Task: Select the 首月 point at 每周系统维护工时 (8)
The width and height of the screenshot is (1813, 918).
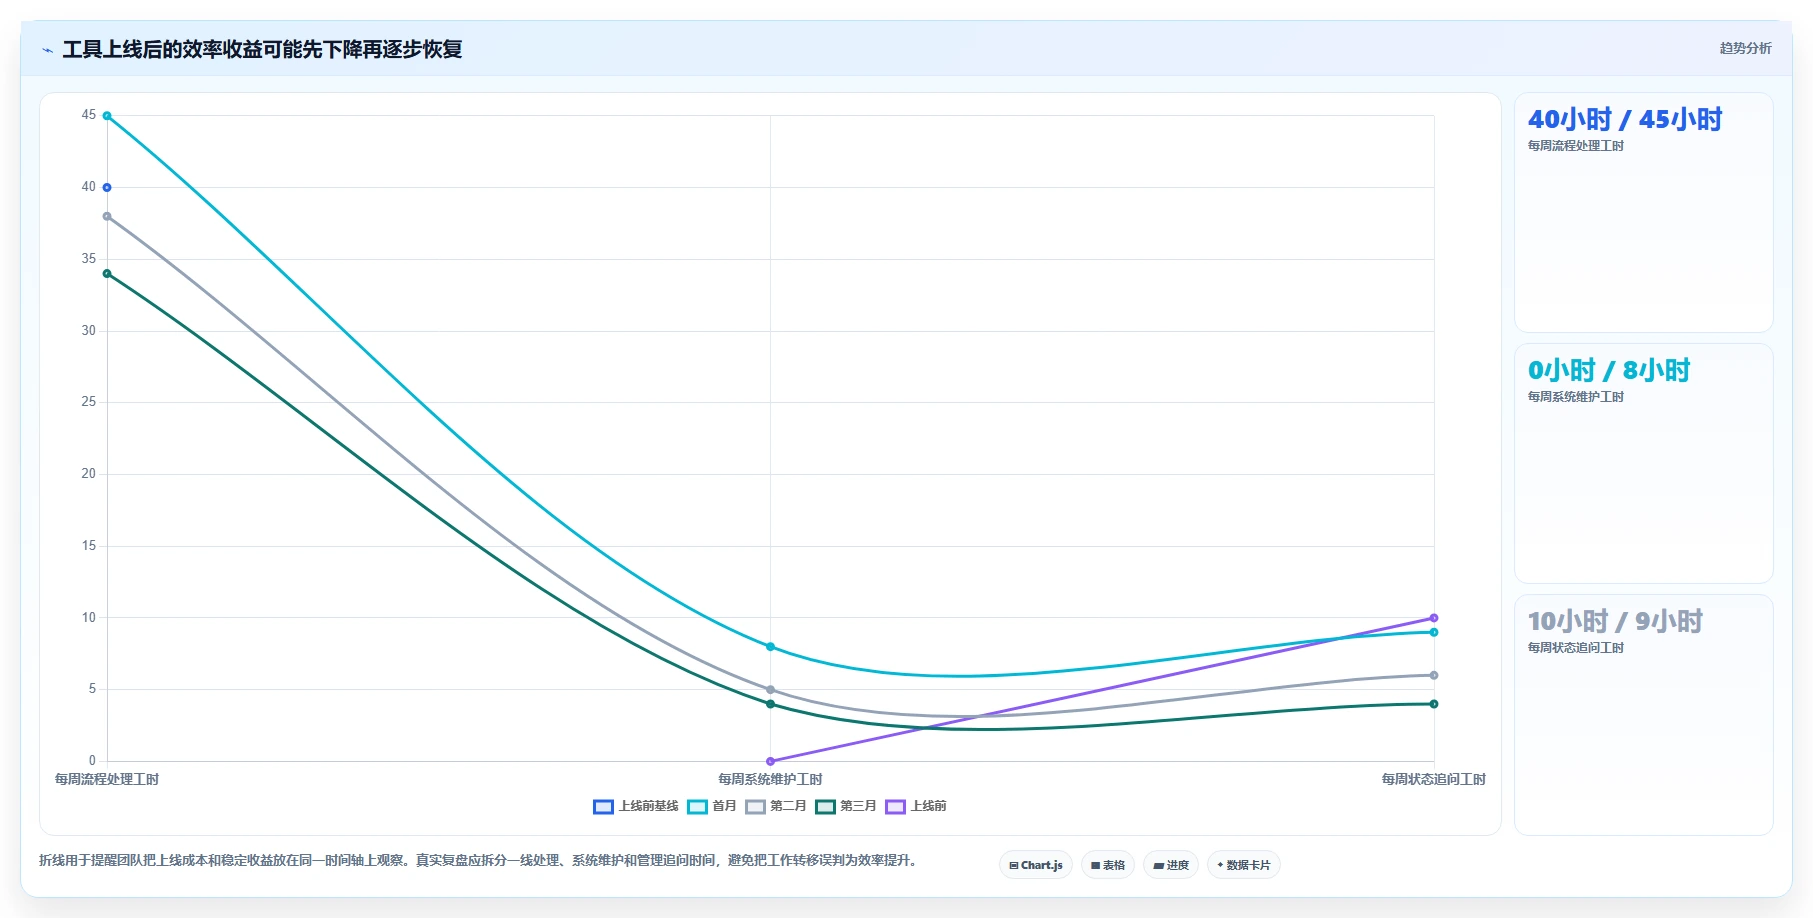Action: pyautogui.click(x=770, y=647)
